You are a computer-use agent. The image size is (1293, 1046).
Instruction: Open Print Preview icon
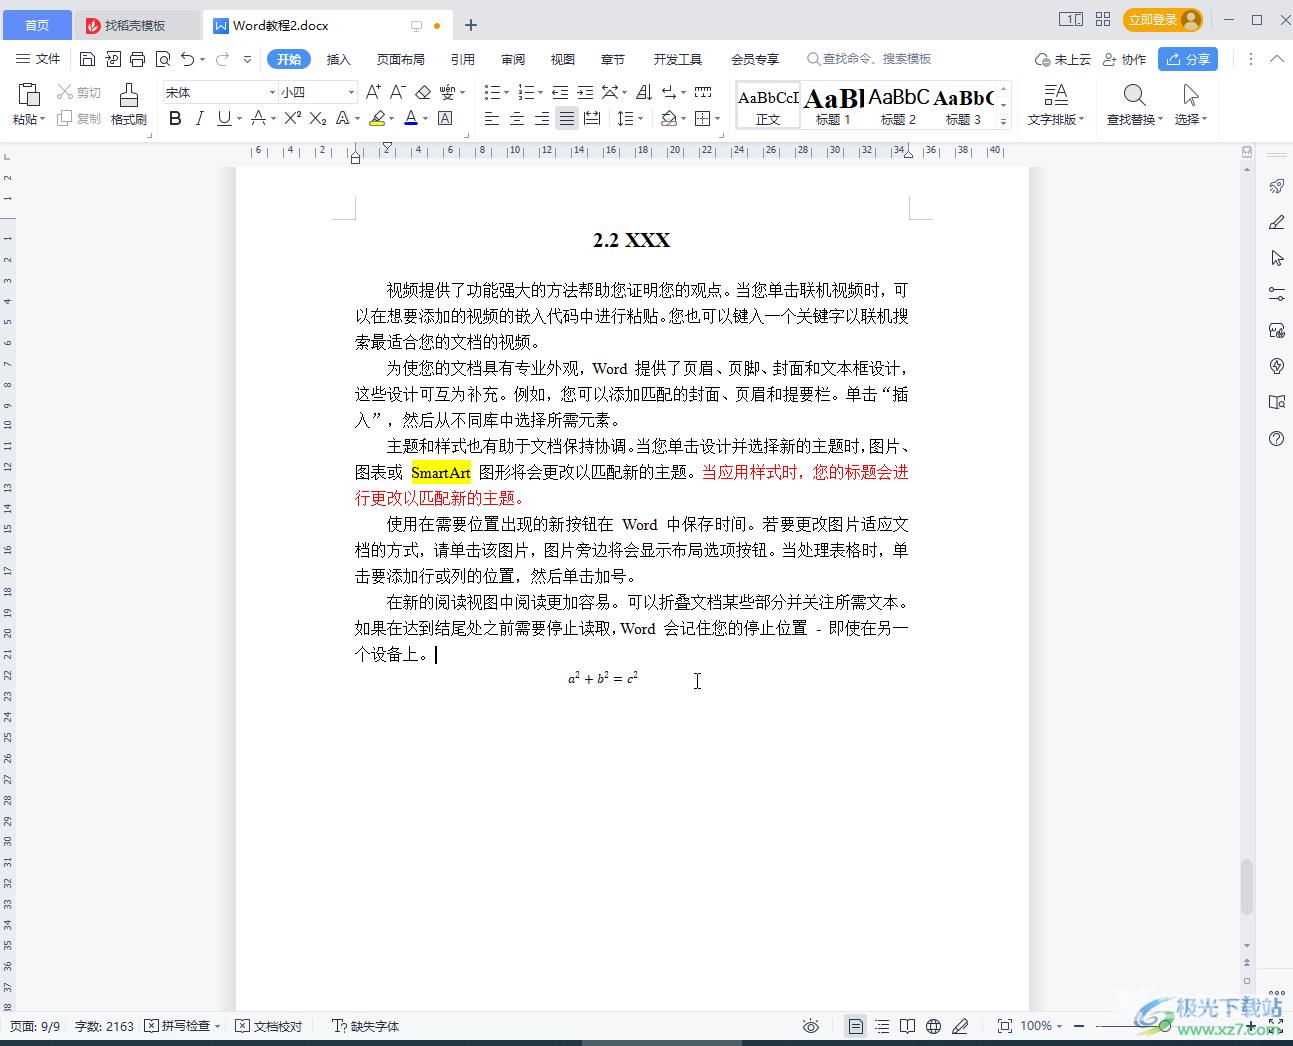(x=163, y=59)
